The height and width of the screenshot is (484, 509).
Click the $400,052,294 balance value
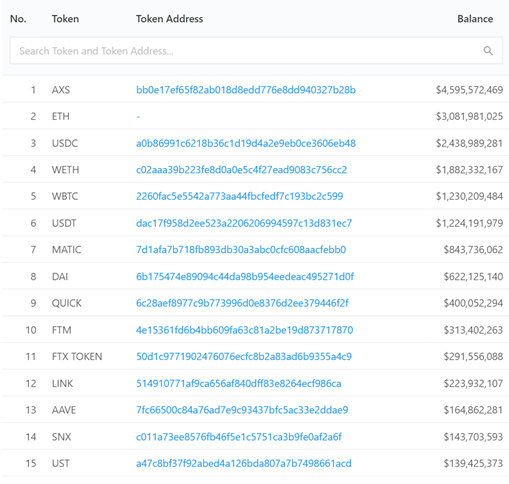coord(473,303)
